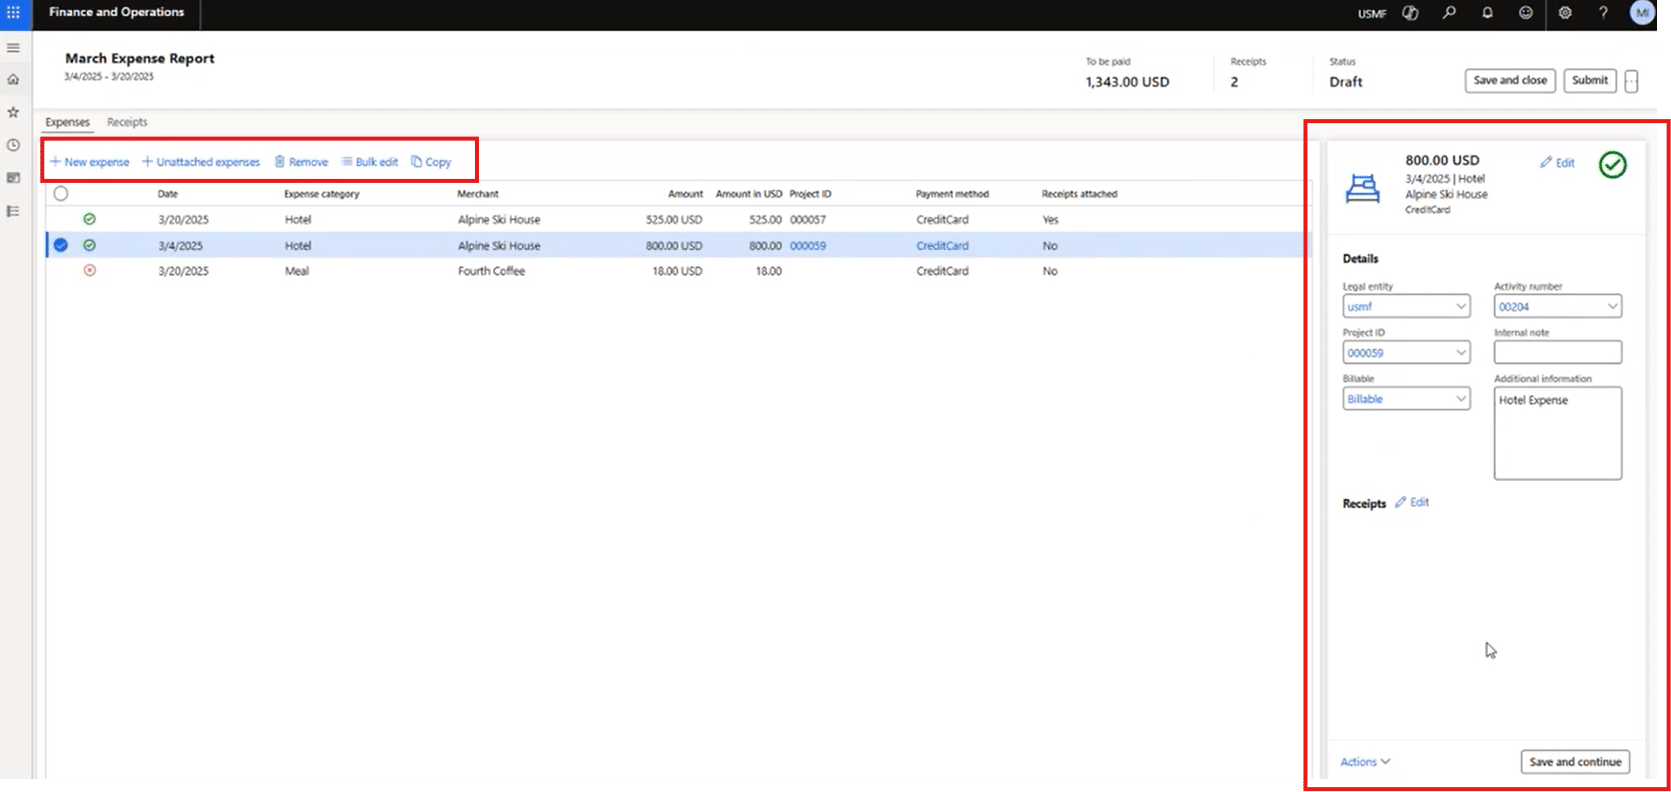This screenshot has height=792, width=1671.
Task: Click the Submit button
Action: (1589, 81)
